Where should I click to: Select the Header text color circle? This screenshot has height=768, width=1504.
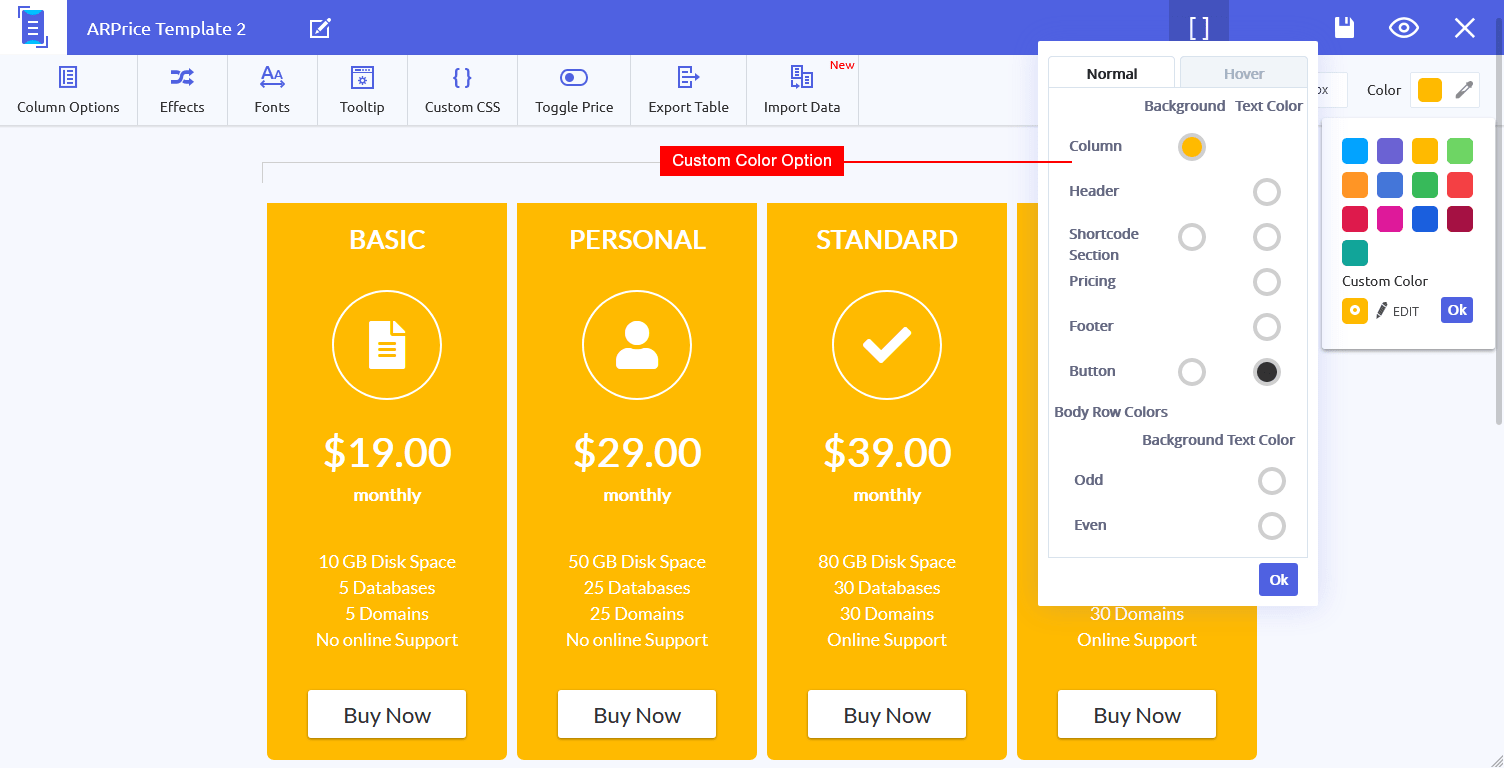1267,192
